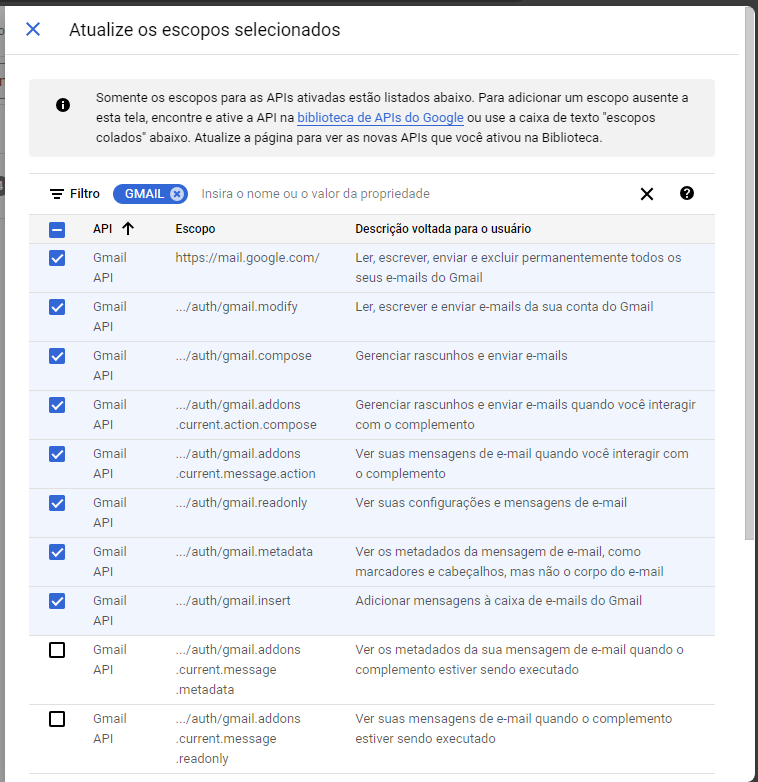Uncheck the https://mail.google.com/ scope
Screen dimensions: 758x782
click(x=57, y=258)
